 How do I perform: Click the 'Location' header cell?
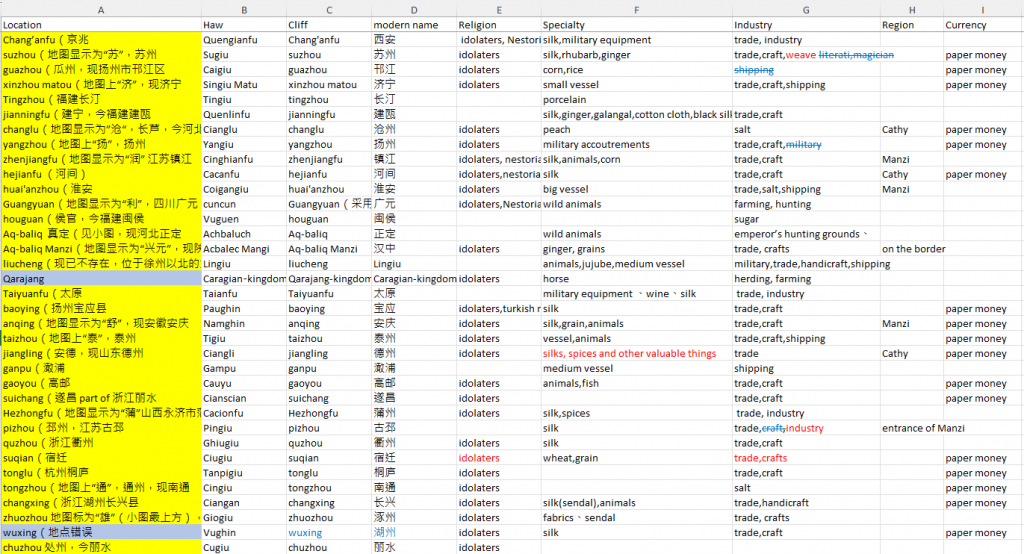tap(101, 25)
